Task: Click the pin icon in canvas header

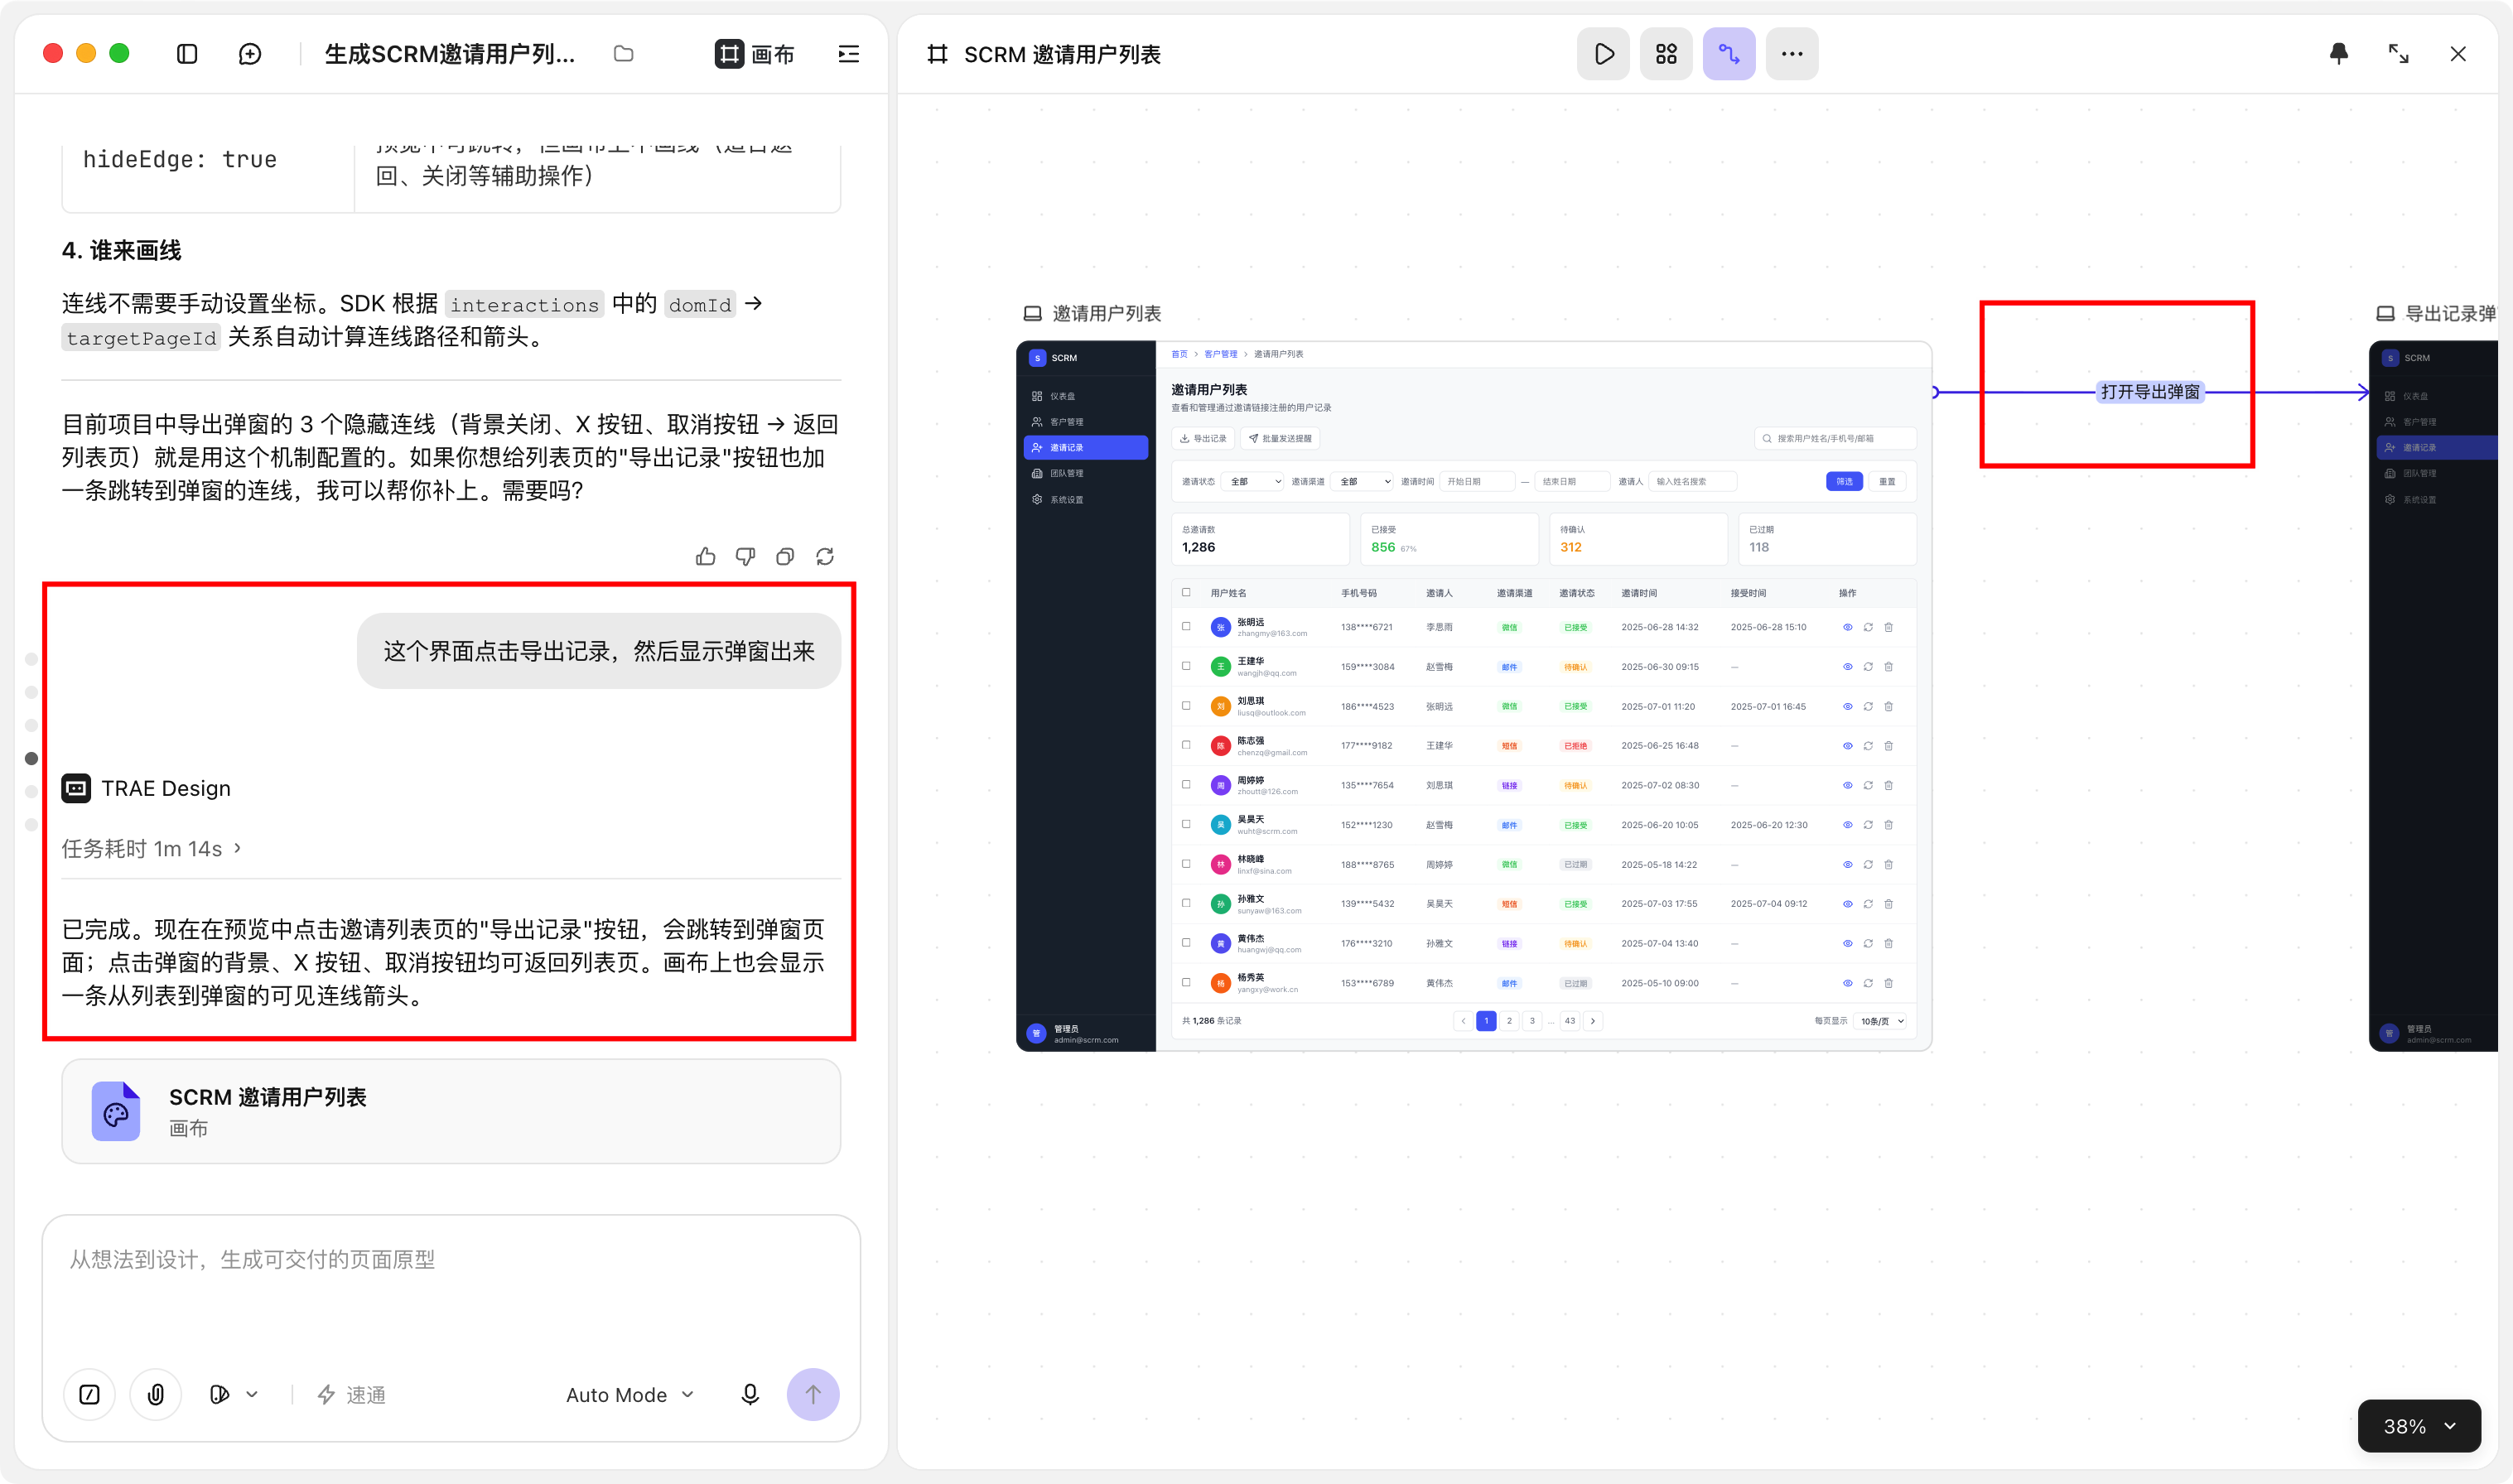Action: [x=2339, y=54]
